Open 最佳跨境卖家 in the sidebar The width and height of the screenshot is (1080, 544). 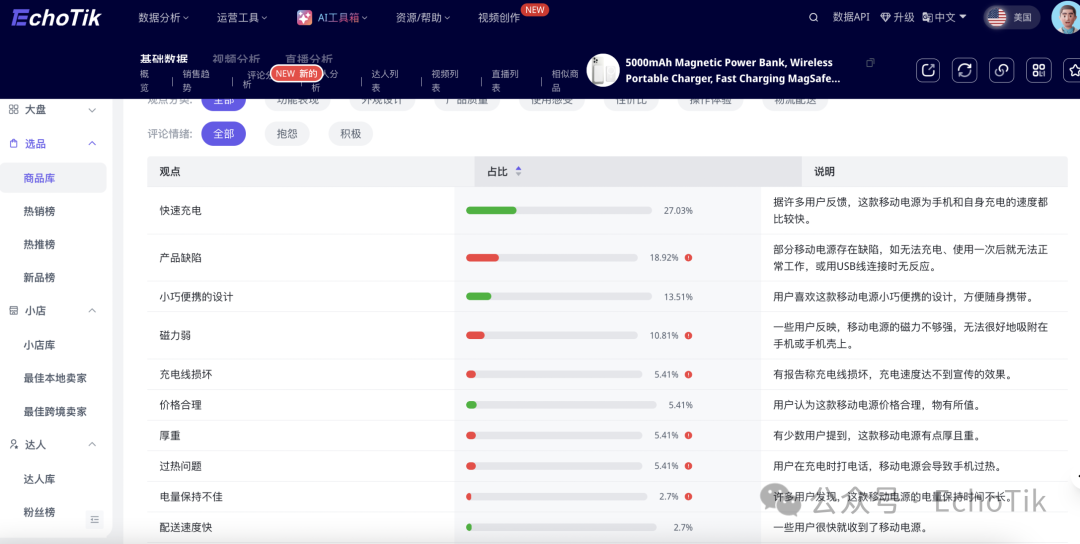pos(55,412)
